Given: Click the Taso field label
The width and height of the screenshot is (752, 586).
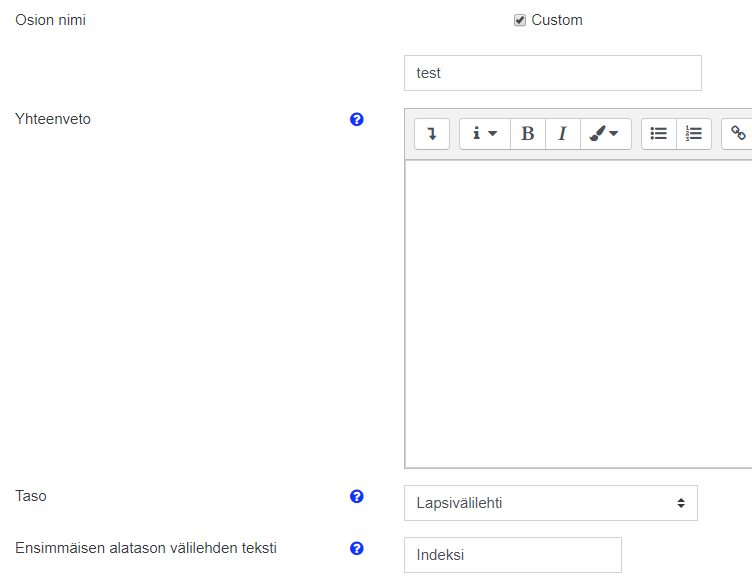Looking at the screenshot, I should coord(31,496).
